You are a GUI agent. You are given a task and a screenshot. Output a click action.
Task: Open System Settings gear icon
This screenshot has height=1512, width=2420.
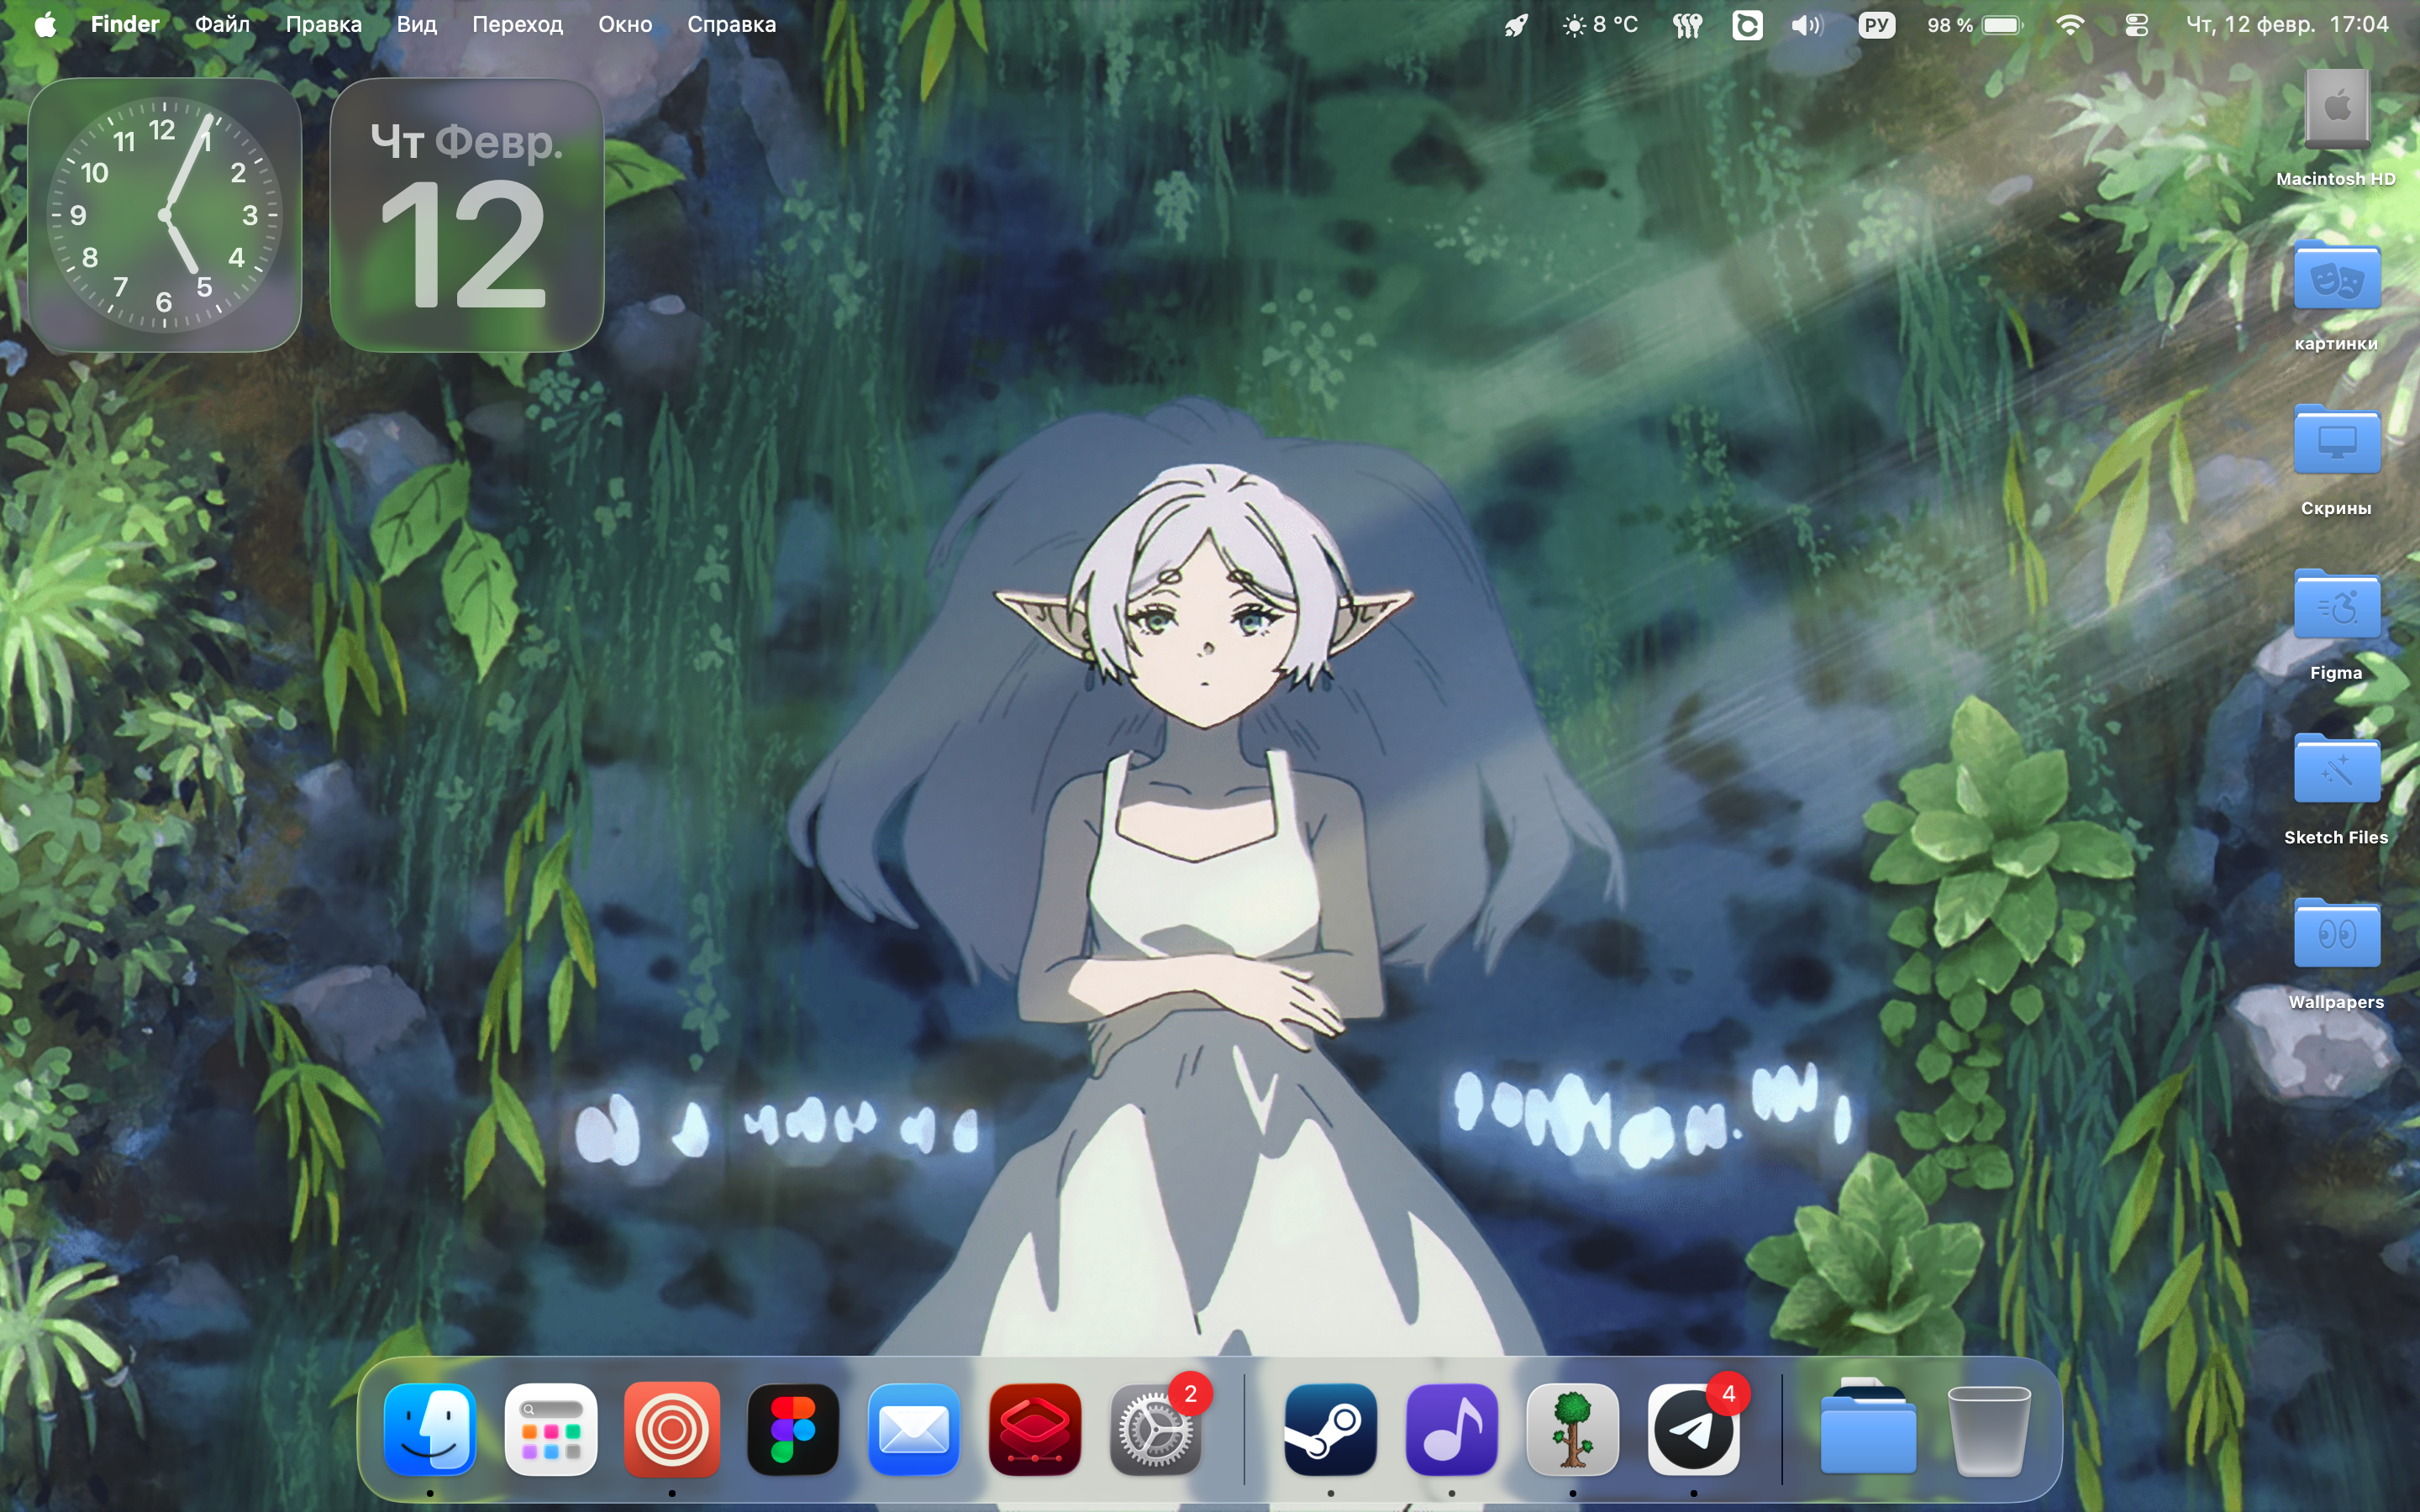click(x=1155, y=1430)
